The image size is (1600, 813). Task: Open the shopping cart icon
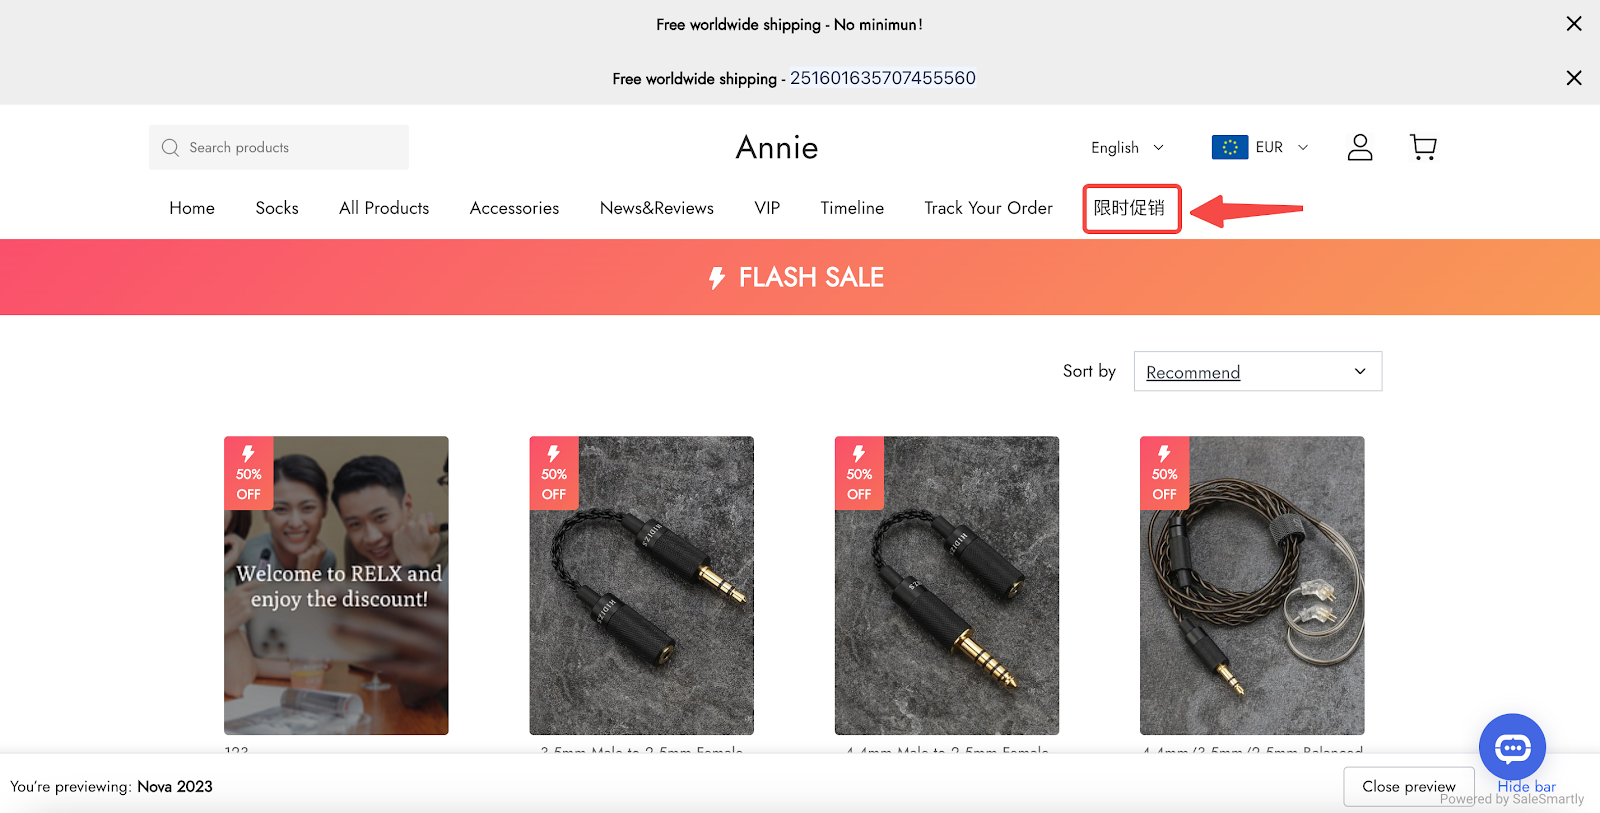(x=1423, y=147)
